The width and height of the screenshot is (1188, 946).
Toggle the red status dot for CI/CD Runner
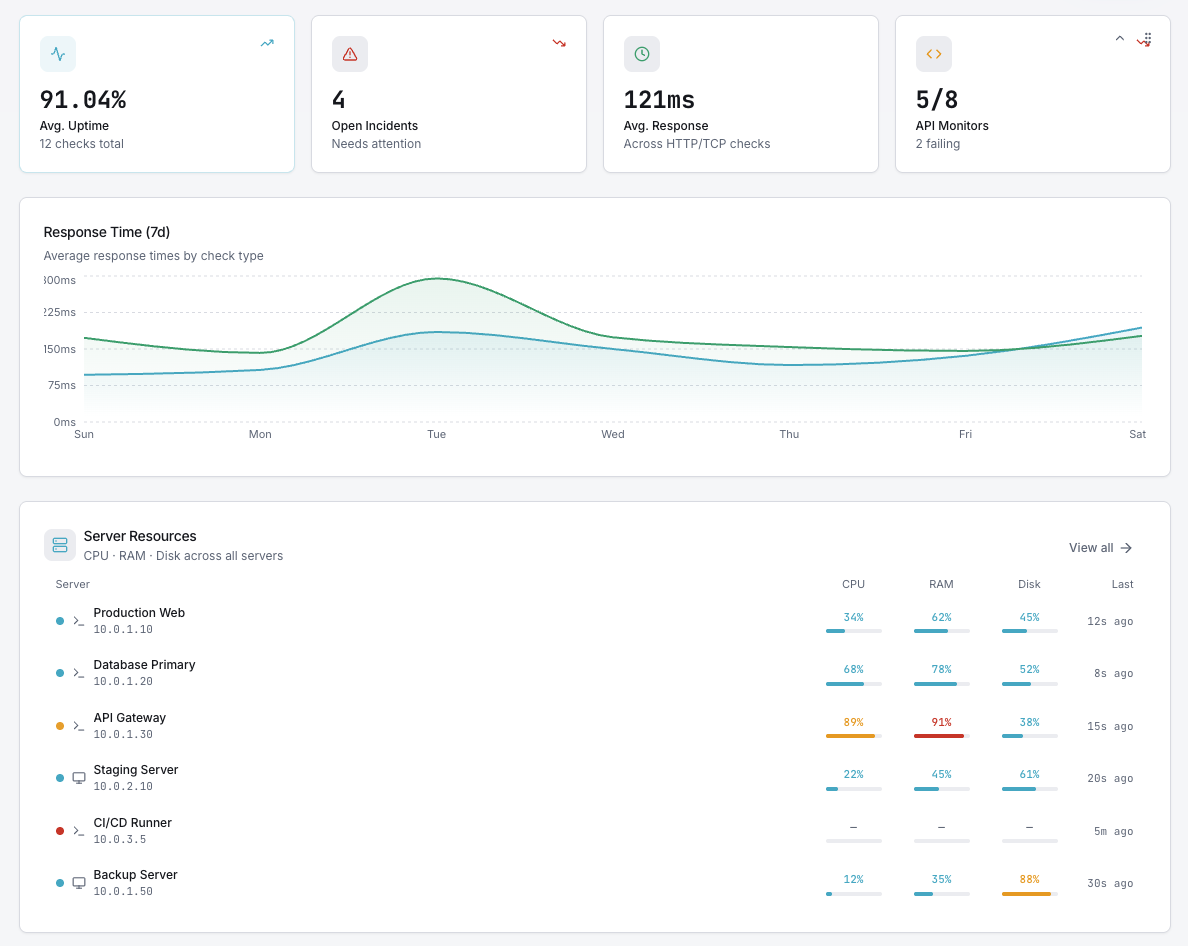click(x=59, y=830)
